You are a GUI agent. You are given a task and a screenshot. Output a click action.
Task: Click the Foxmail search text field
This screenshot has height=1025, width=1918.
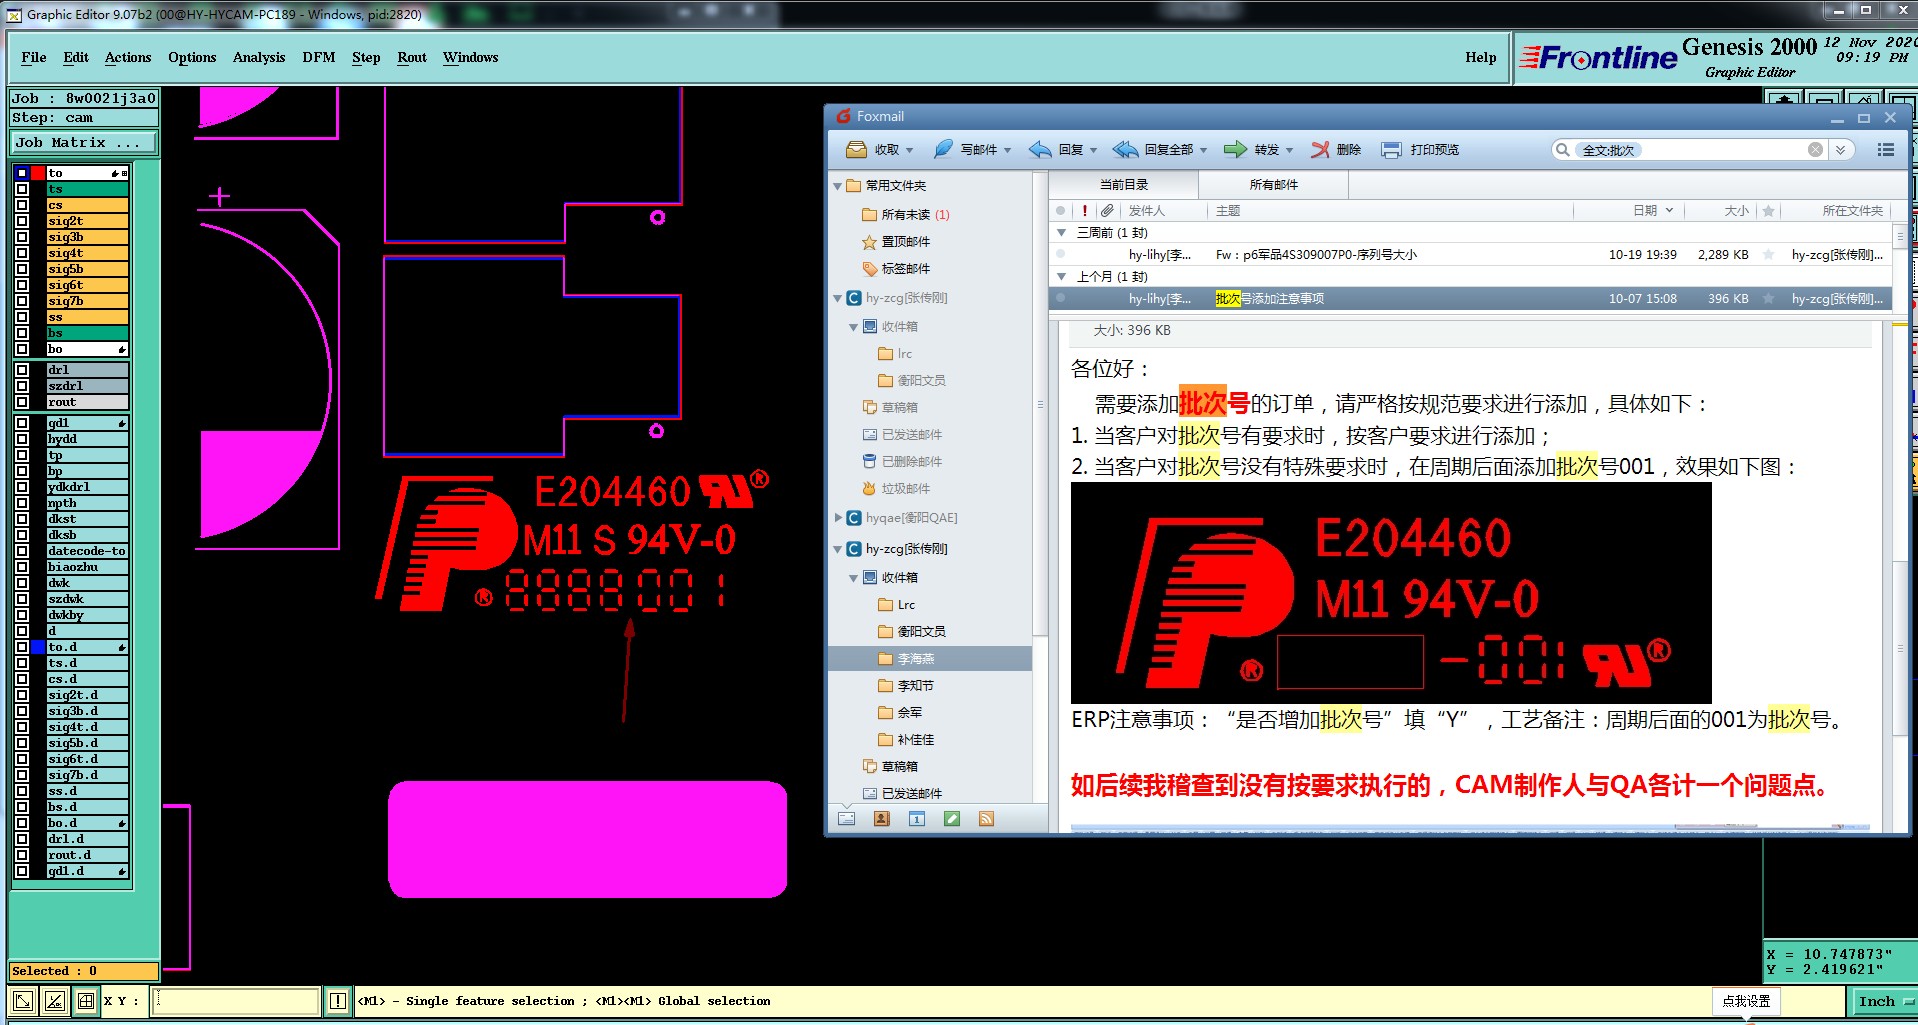point(1690,150)
